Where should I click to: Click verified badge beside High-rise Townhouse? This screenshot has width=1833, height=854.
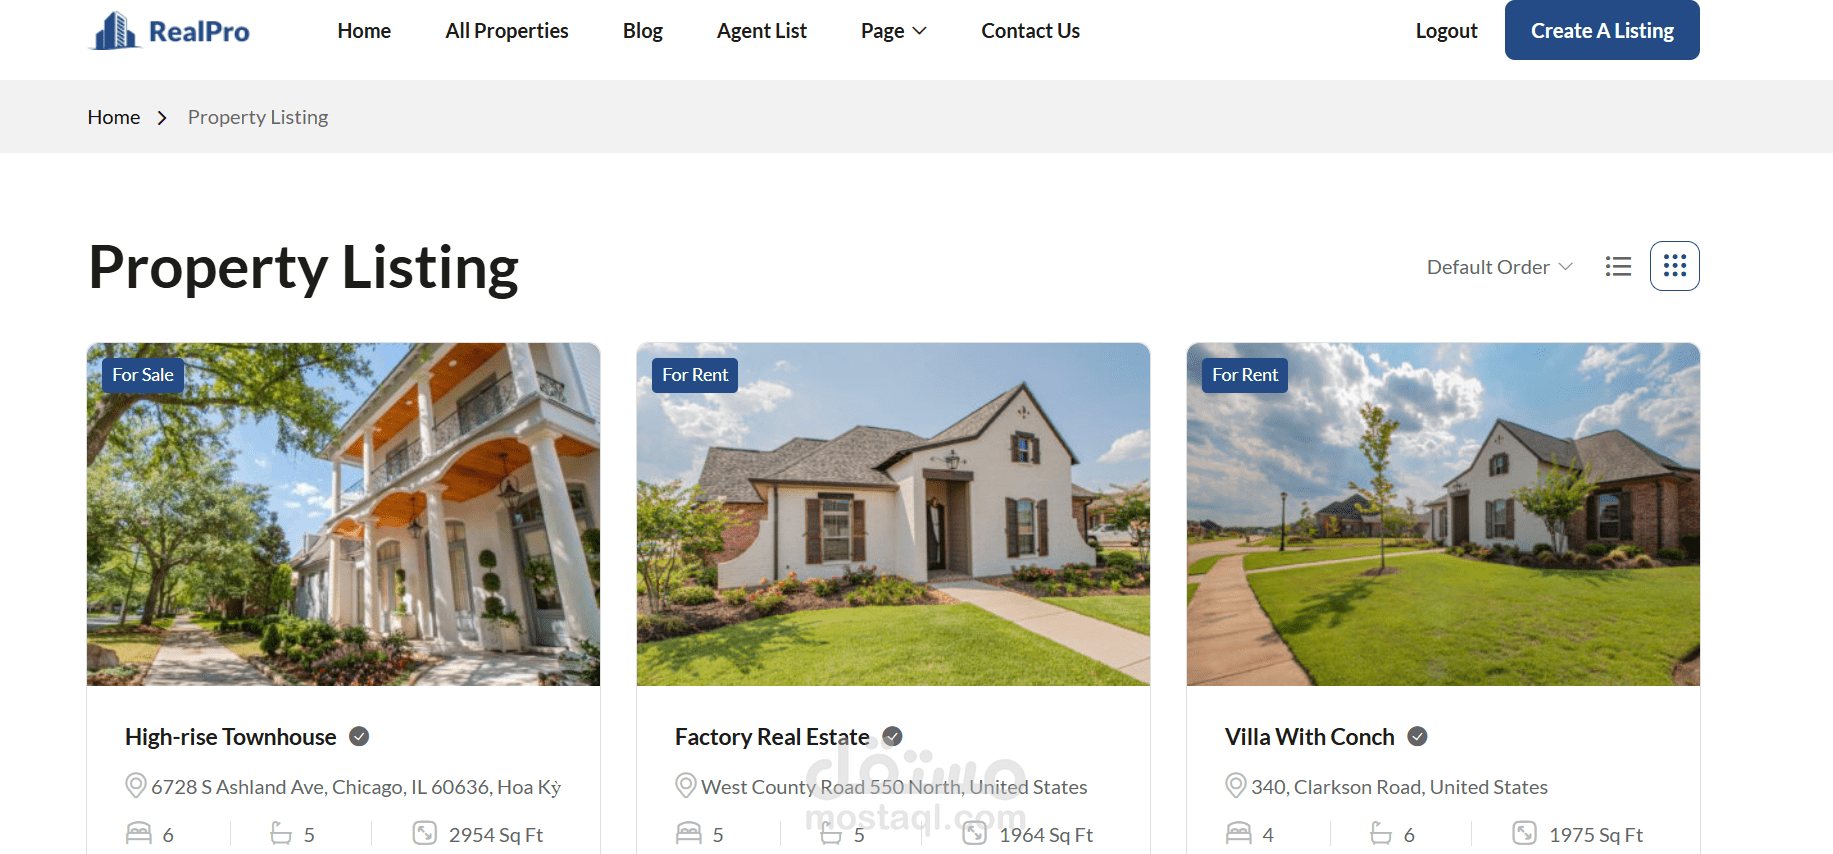click(359, 737)
